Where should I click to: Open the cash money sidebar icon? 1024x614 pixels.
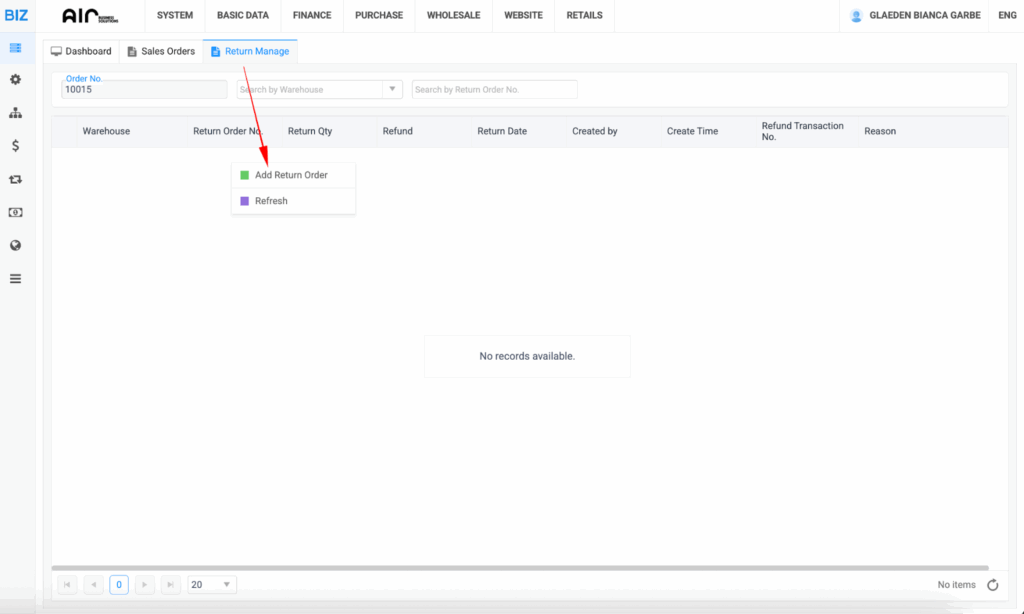(15, 213)
